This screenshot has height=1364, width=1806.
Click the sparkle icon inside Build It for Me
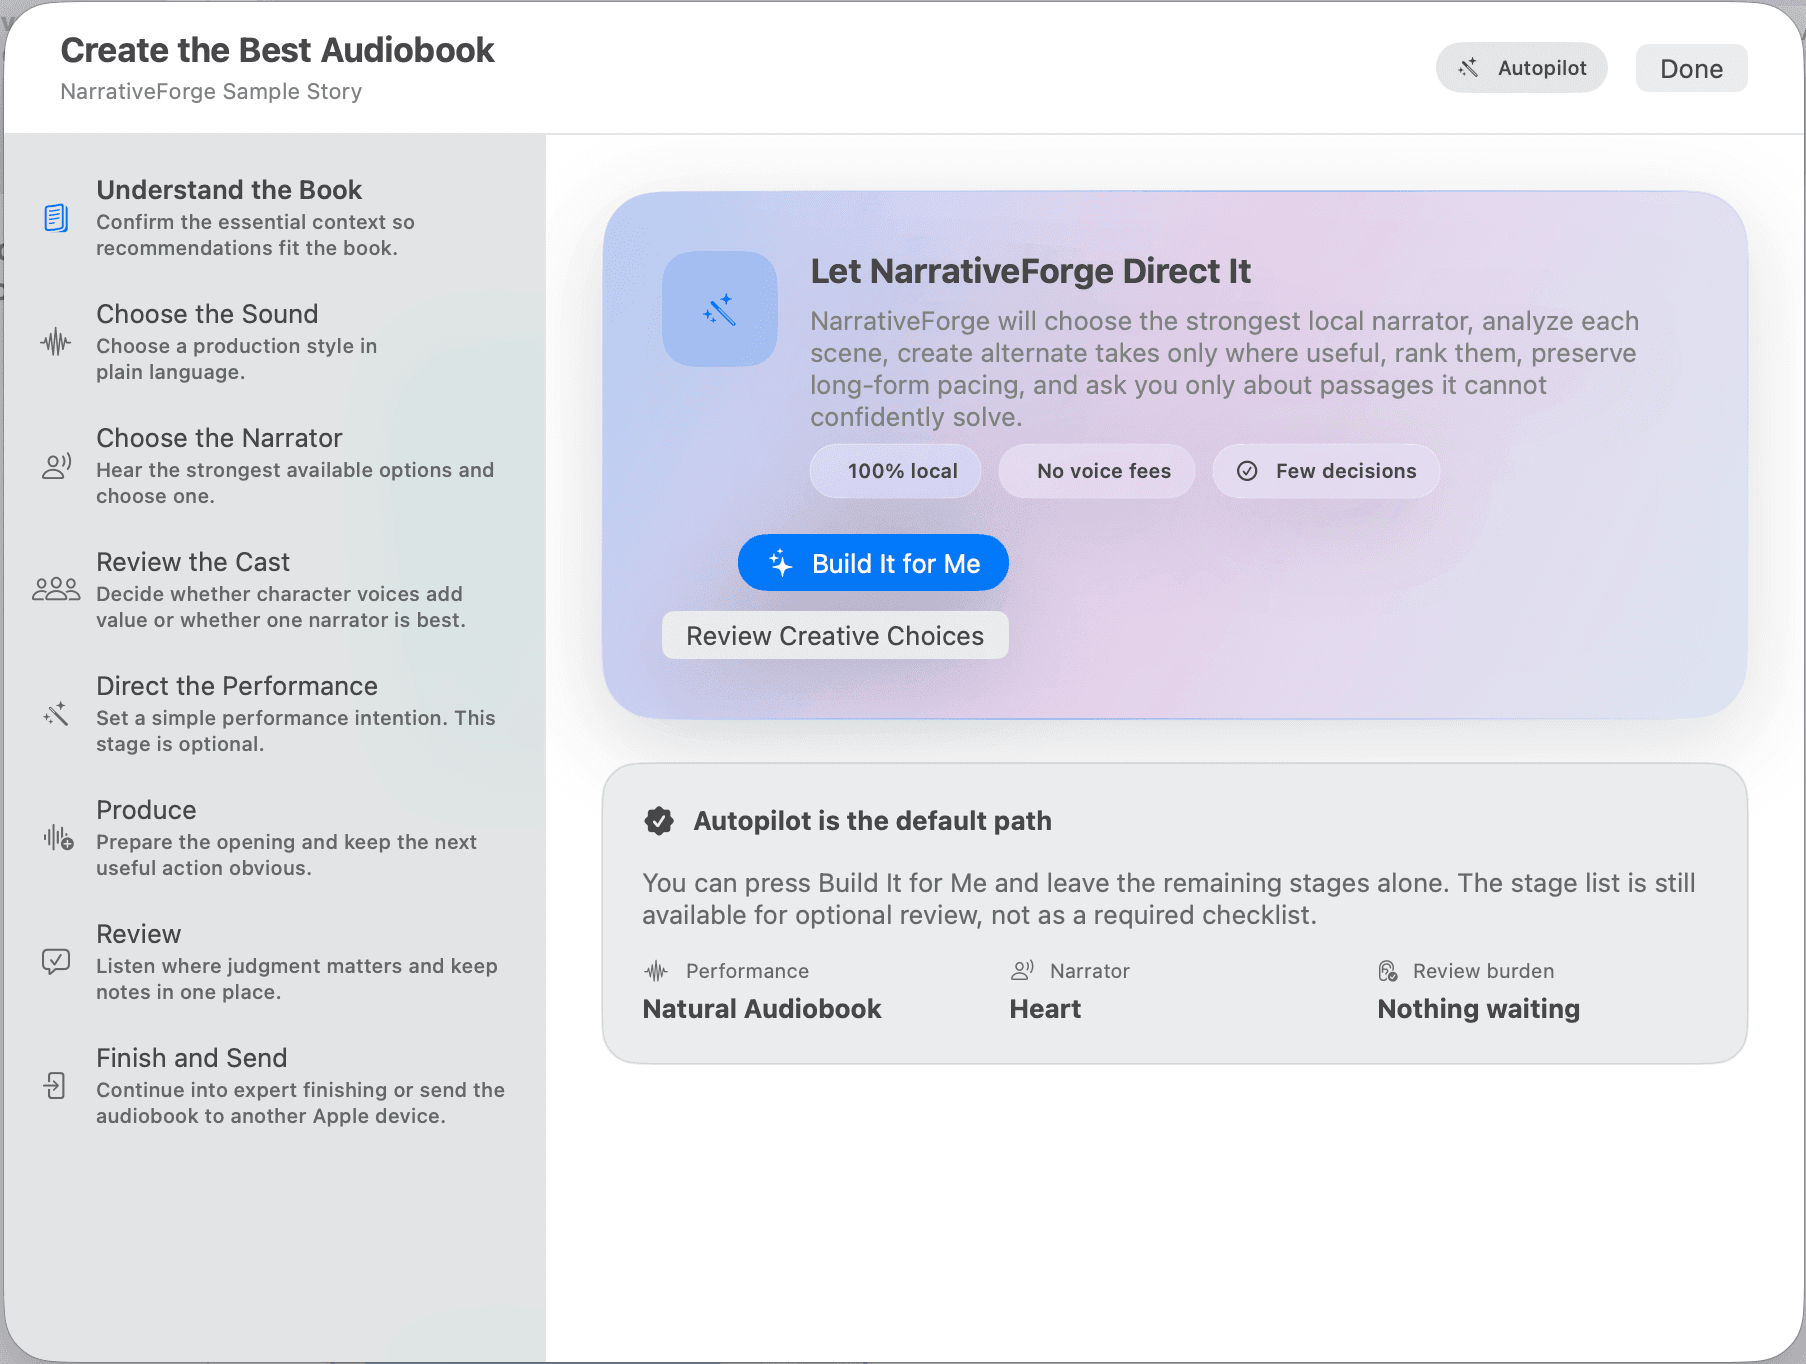(x=781, y=563)
